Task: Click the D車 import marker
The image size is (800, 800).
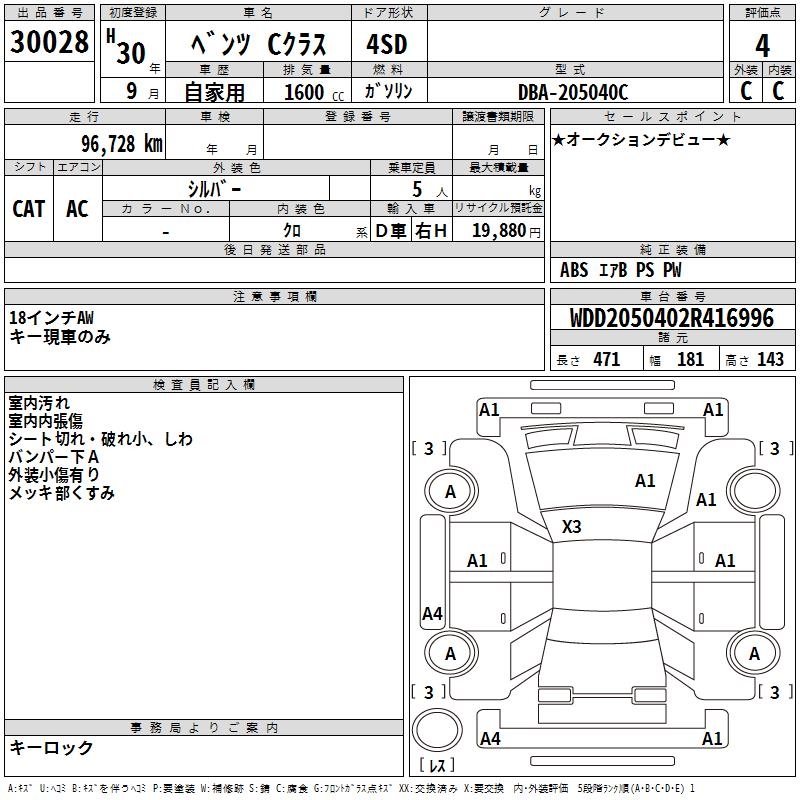Action: tap(391, 231)
